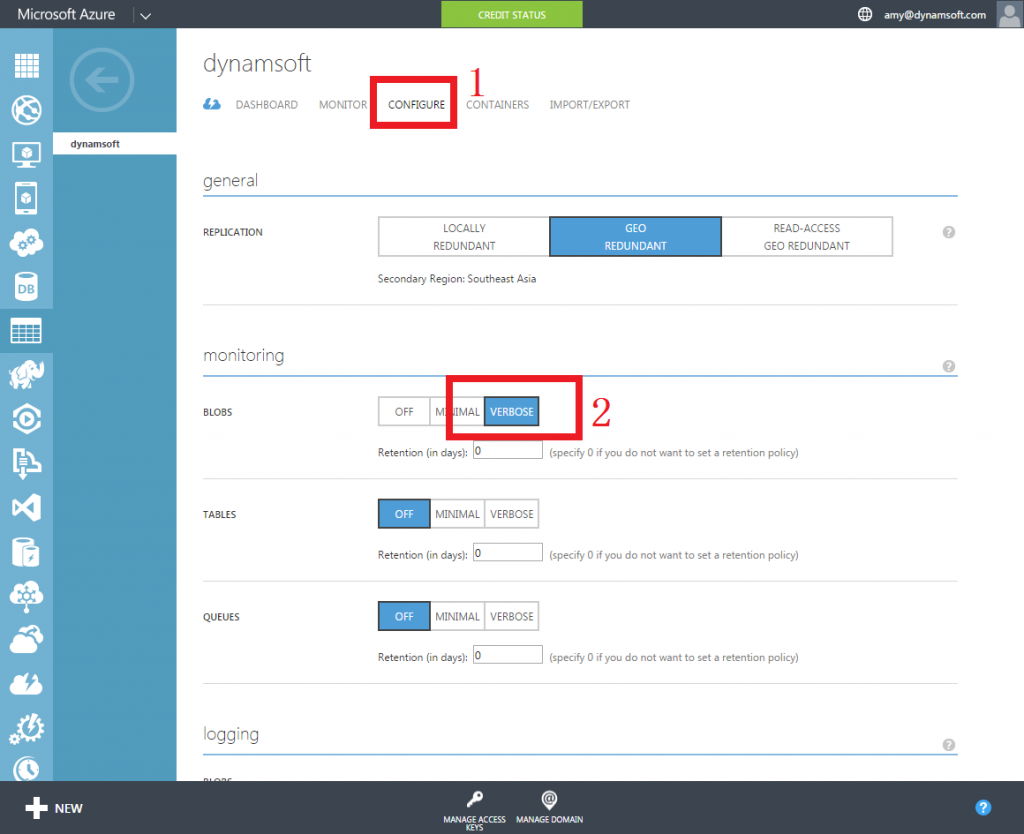The height and width of the screenshot is (834, 1024).
Task: Set Queues monitoring to Minimal
Action: 457,617
